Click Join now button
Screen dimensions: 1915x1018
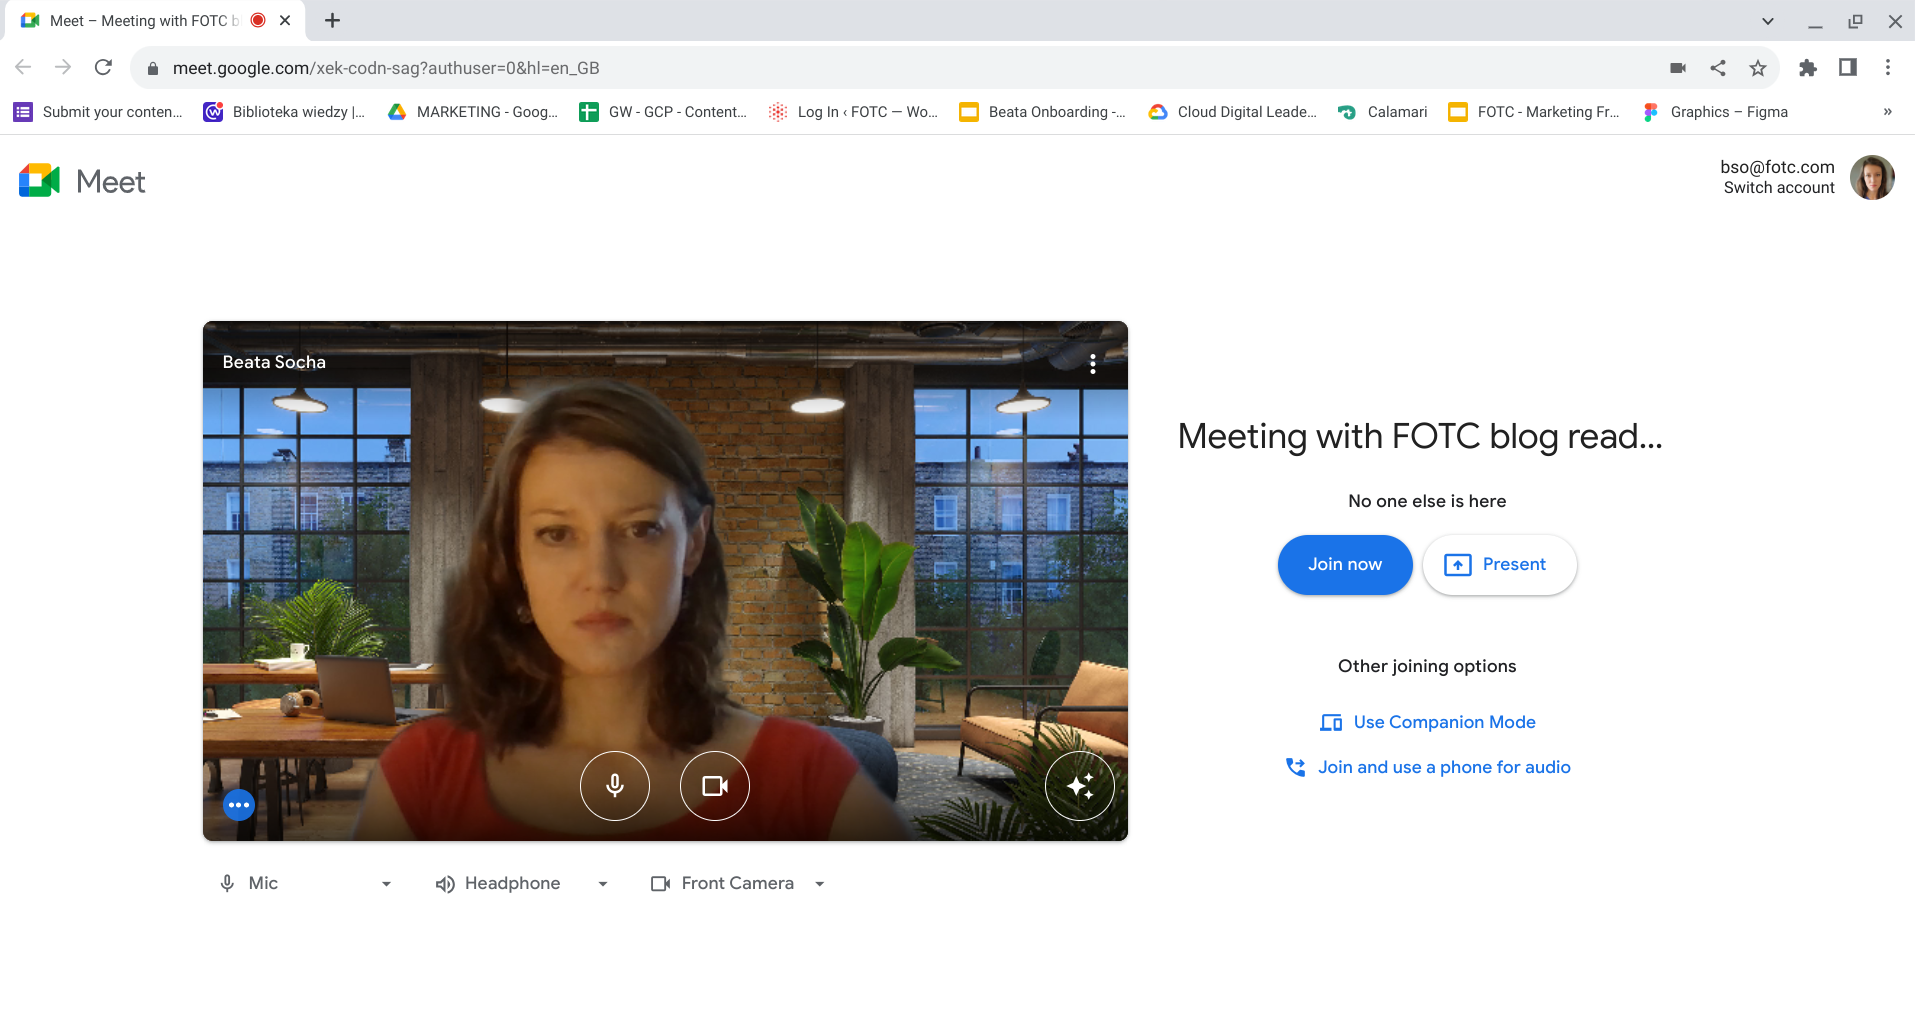pyautogui.click(x=1345, y=565)
